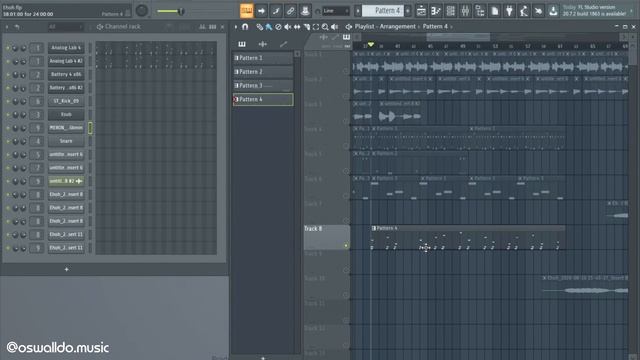
Task: Open the Analog Lab 4 channel button
Action: [x=66, y=48]
